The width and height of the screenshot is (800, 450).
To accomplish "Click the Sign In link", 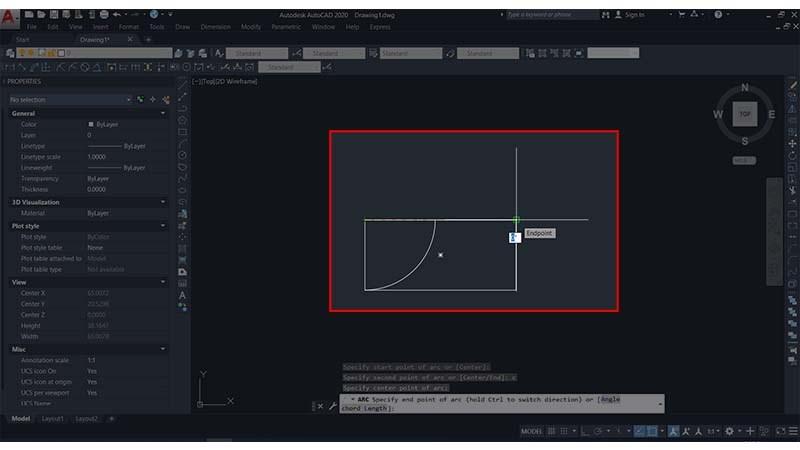I will click(x=635, y=15).
